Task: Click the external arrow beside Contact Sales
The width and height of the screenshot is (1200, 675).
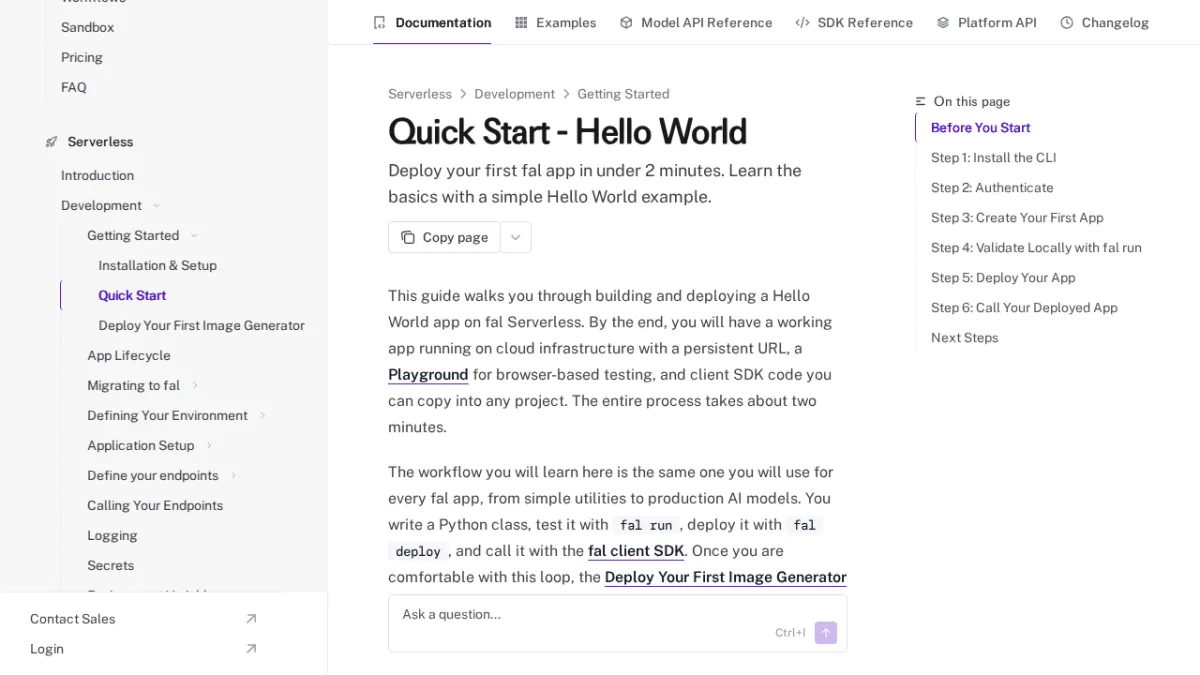Action: tap(251, 619)
